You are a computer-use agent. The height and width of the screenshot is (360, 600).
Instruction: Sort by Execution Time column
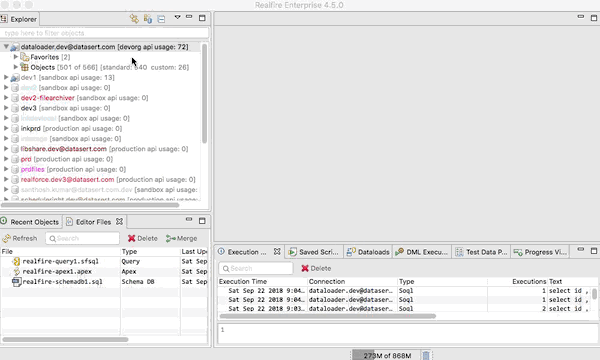pyautogui.click(x=262, y=282)
